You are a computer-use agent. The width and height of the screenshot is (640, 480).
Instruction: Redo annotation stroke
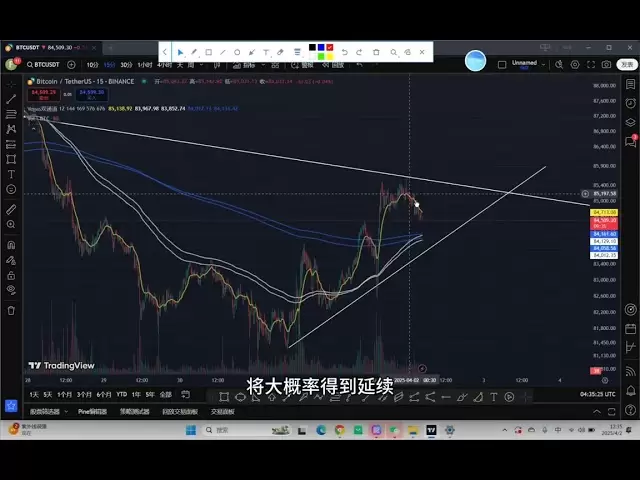point(359,52)
